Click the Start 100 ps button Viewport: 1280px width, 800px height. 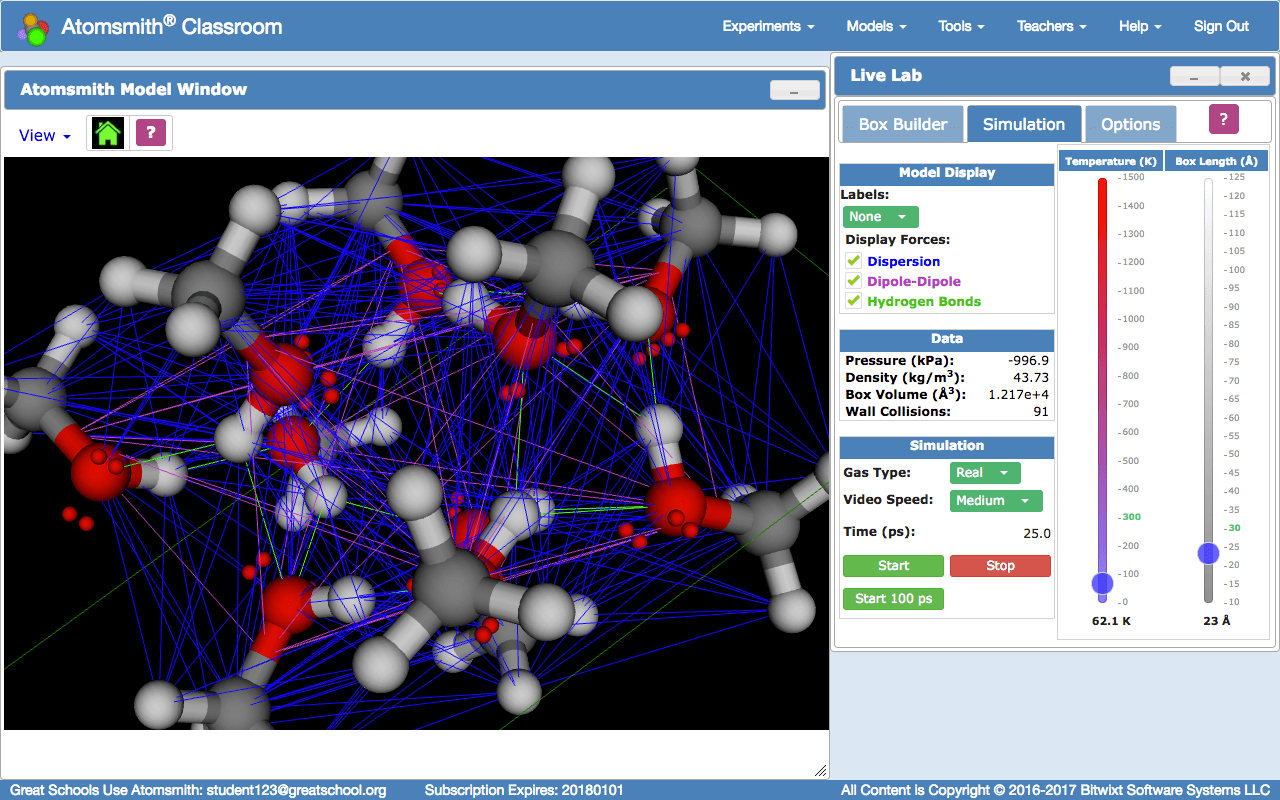point(893,599)
